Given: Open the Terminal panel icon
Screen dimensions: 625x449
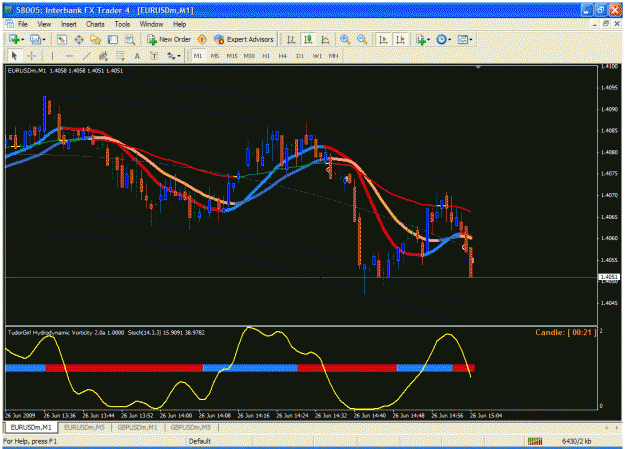Looking at the screenshot, I should click(x=113, y=39).
